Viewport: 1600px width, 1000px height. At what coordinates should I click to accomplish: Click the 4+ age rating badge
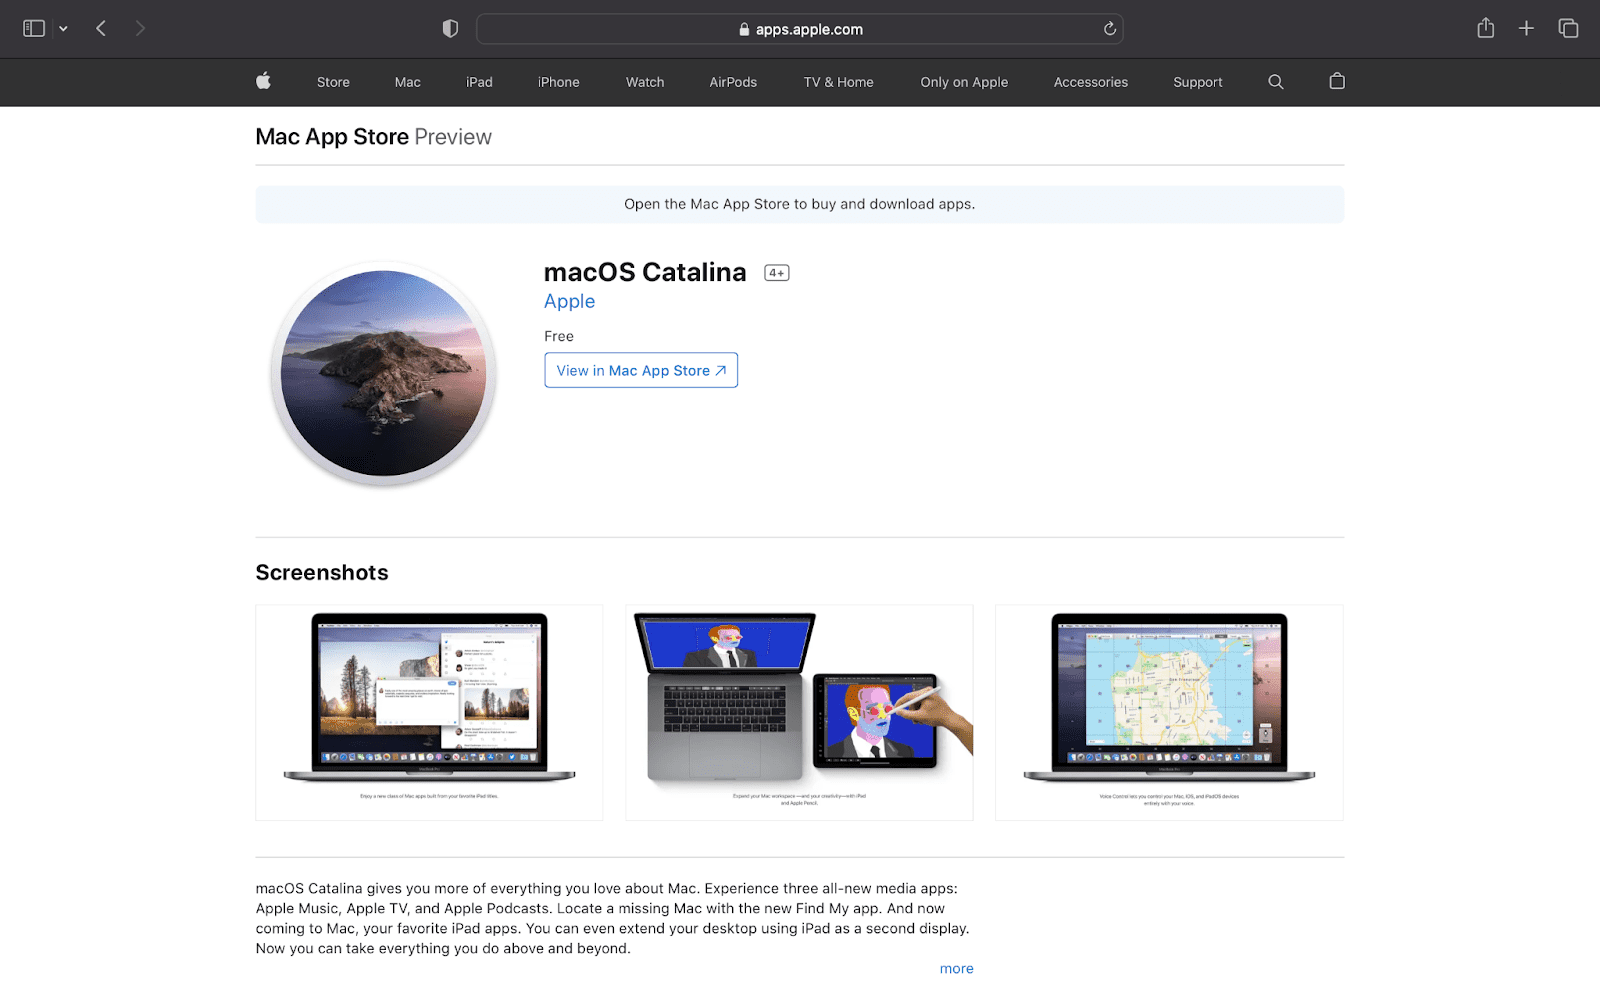click(777, 273)
